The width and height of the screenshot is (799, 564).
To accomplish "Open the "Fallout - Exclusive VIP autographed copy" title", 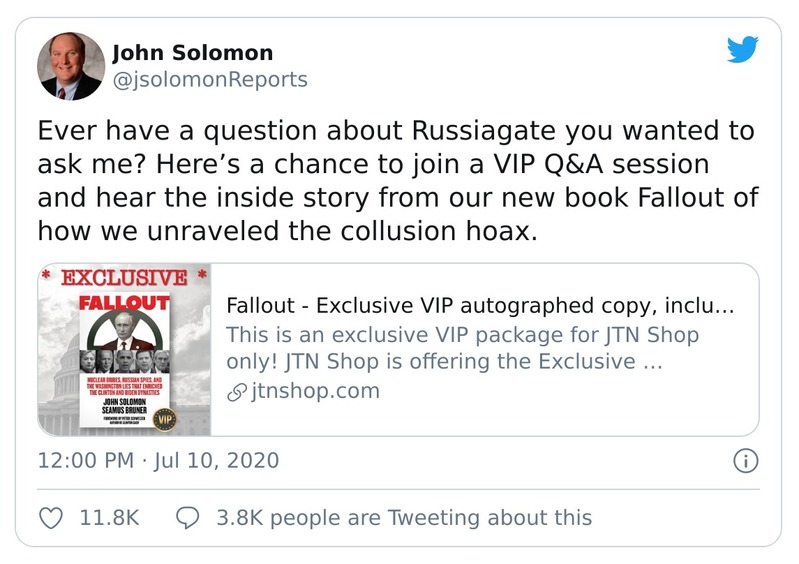I will point(481,307).
